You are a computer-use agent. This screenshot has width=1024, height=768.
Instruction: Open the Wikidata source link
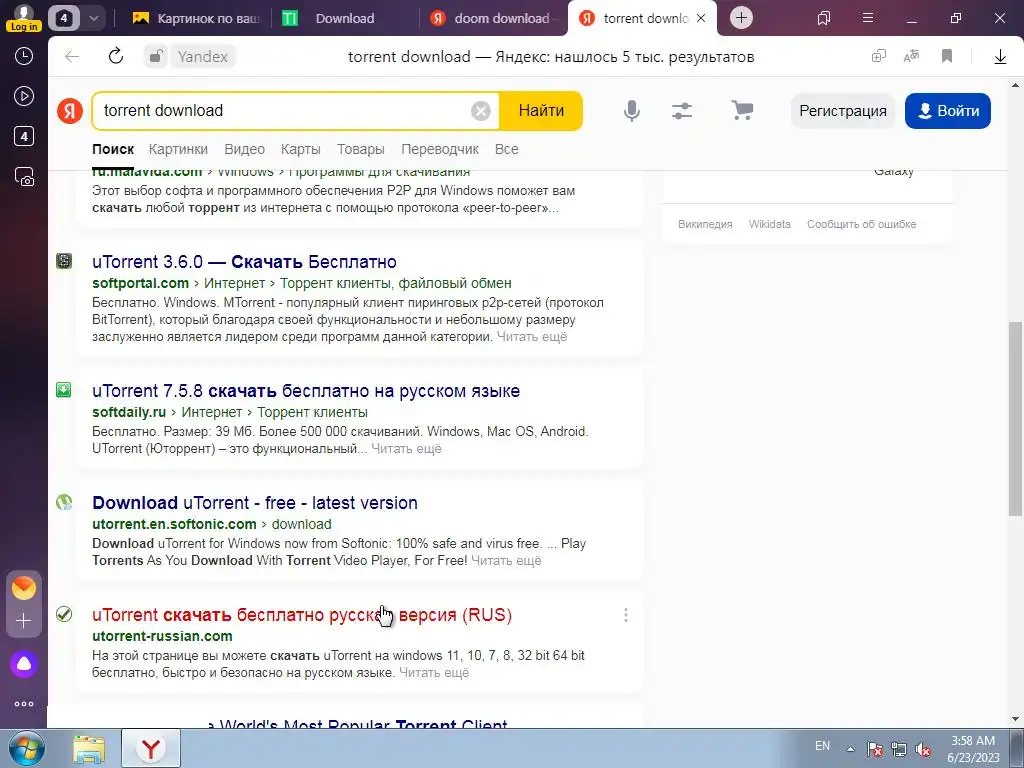tap(769, 224)
